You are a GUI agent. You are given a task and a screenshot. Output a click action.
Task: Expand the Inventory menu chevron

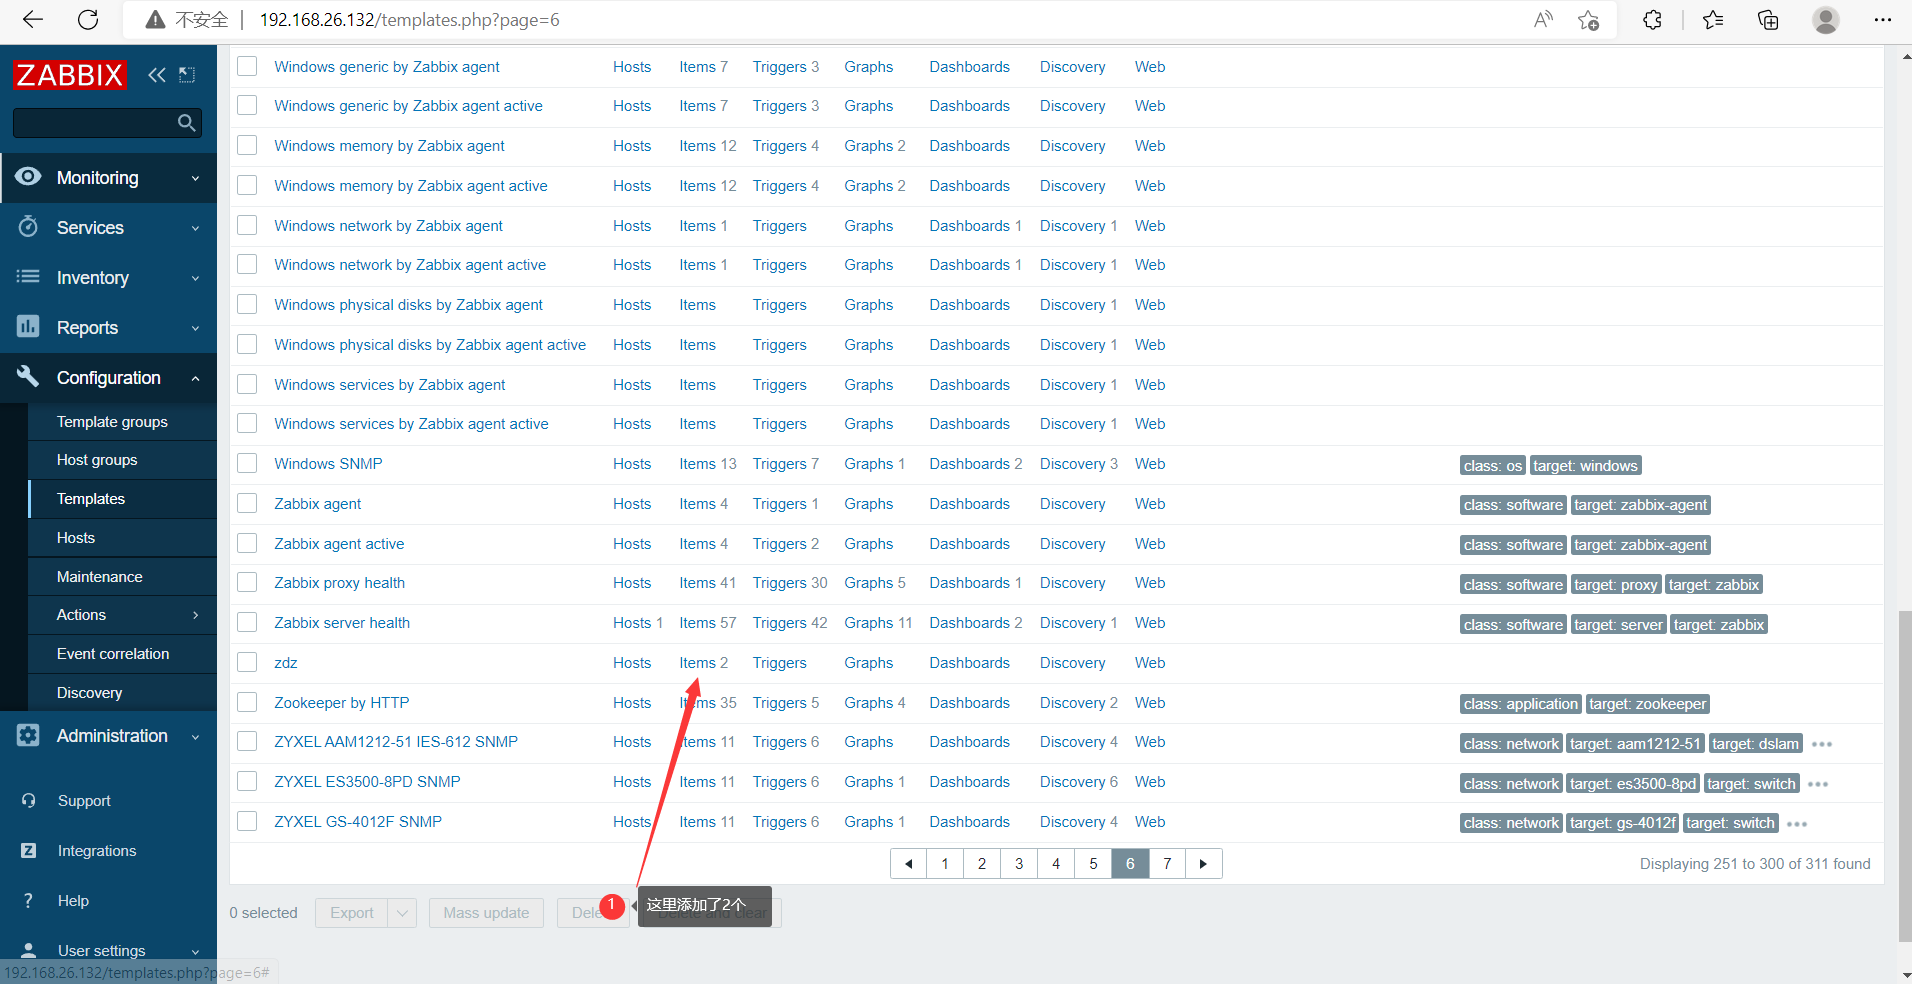195,278
